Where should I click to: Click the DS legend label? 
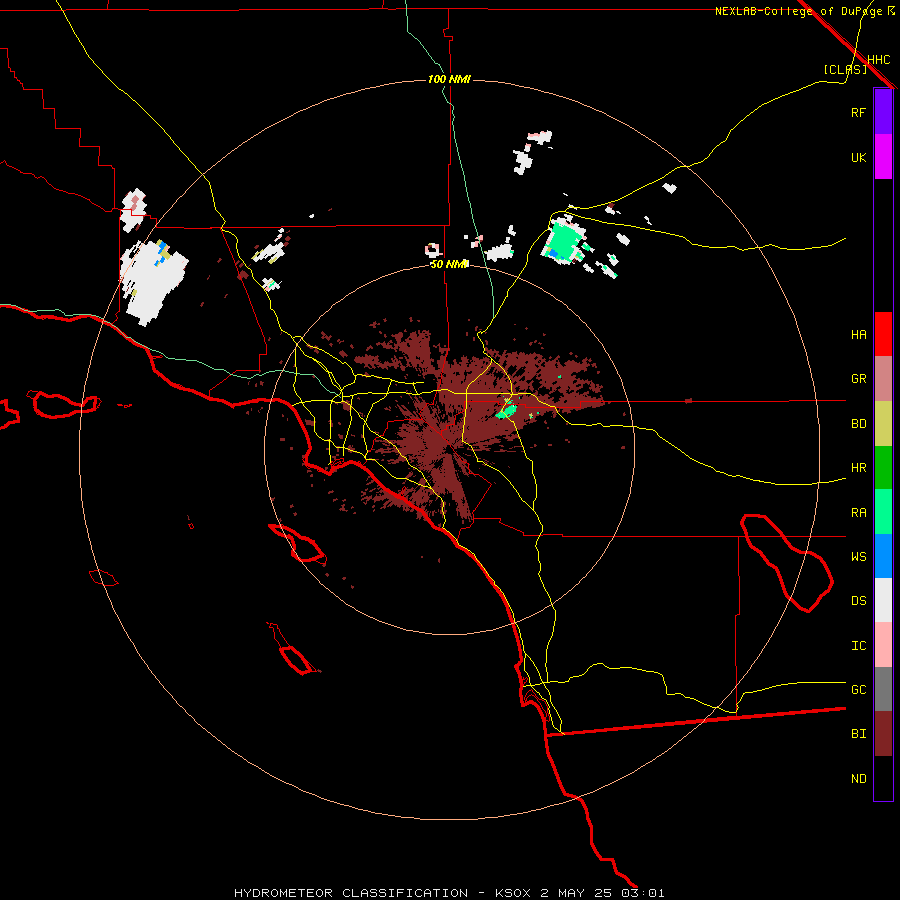[x=858, y=601]
